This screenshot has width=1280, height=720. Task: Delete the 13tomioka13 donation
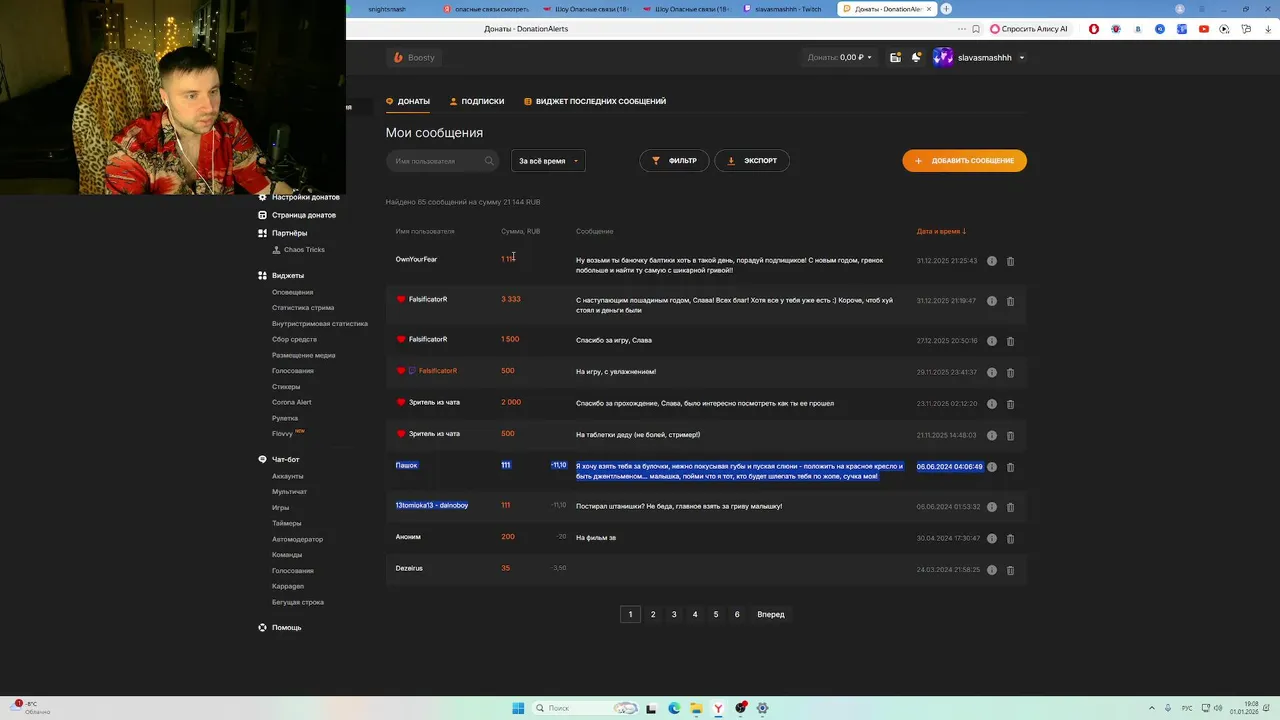click(1010, 507)
